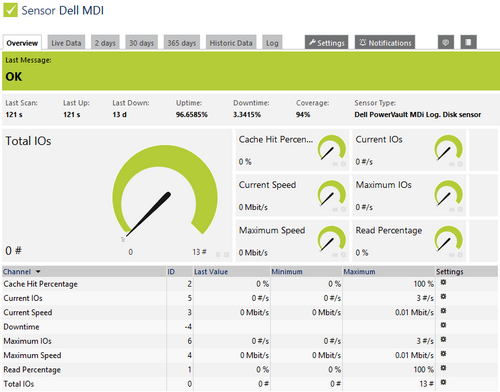
Task: Switch to the Log tab
Action: (272, 43)
